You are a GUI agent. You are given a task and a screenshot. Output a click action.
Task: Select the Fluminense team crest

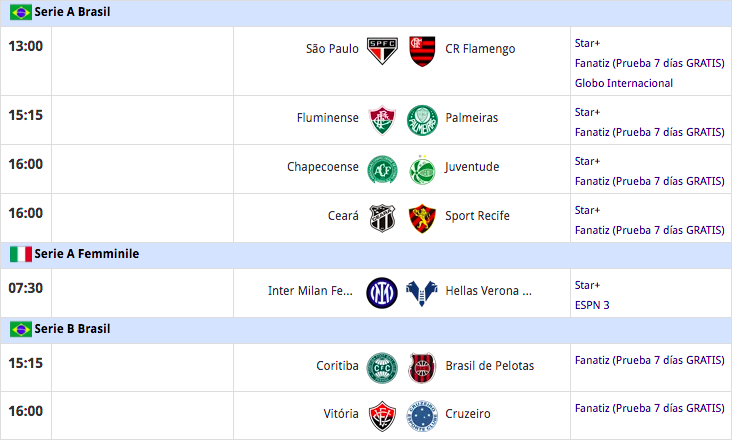tap(382, 120)
